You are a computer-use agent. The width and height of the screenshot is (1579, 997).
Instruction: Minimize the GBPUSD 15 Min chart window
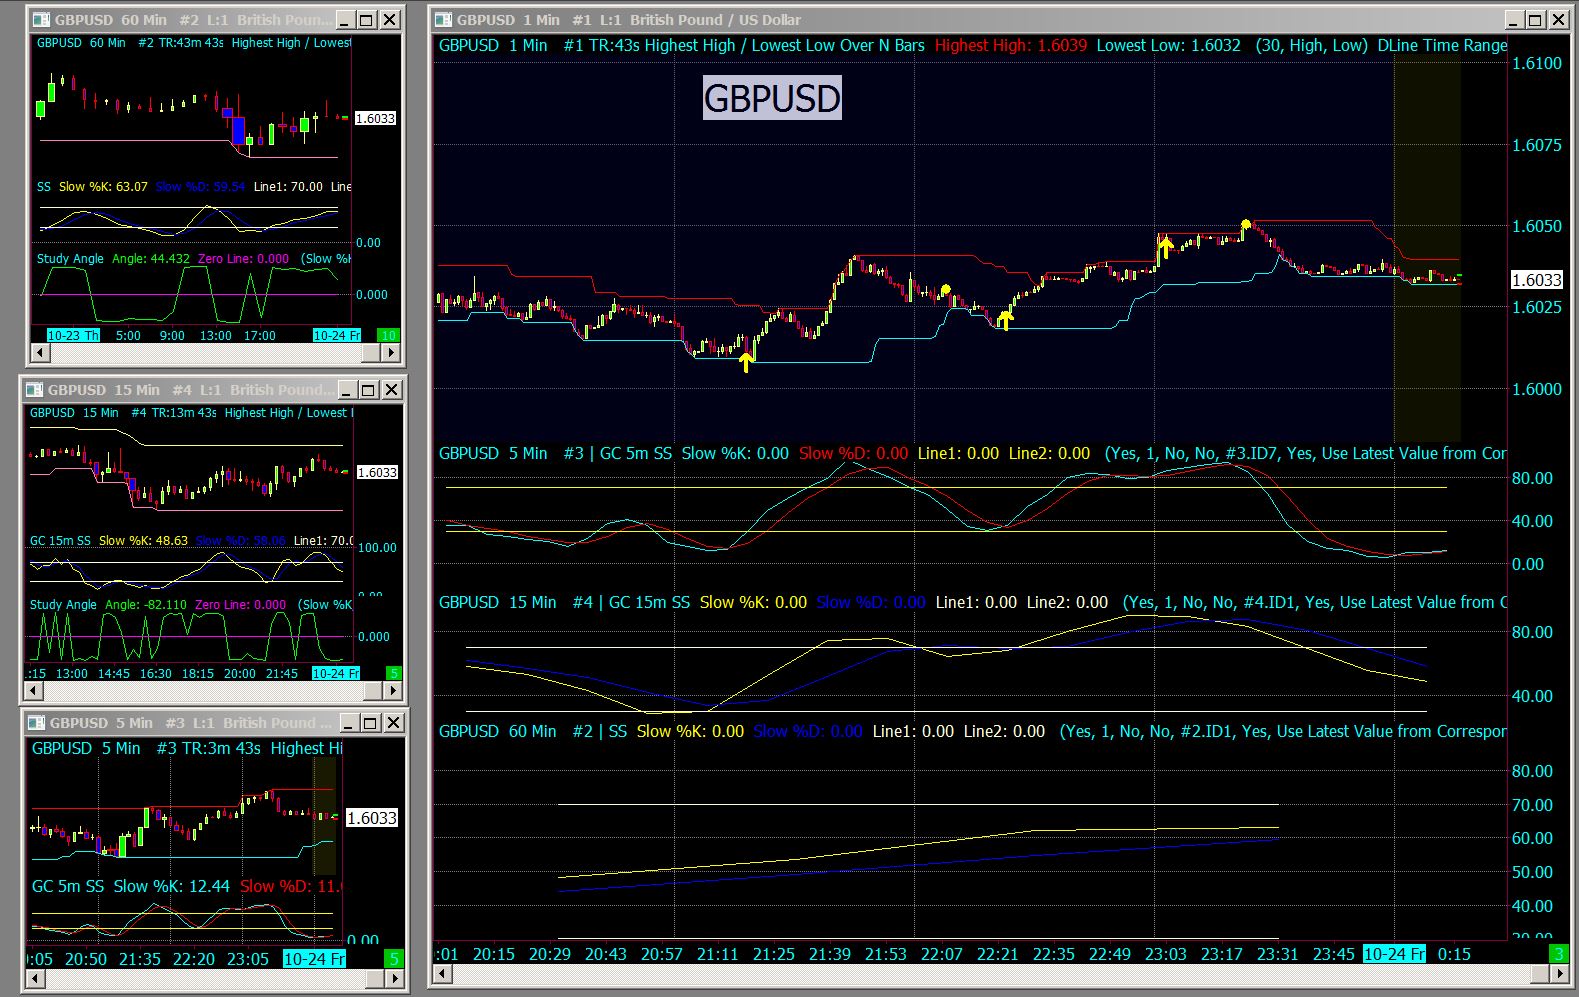click(x=346, y=390)
